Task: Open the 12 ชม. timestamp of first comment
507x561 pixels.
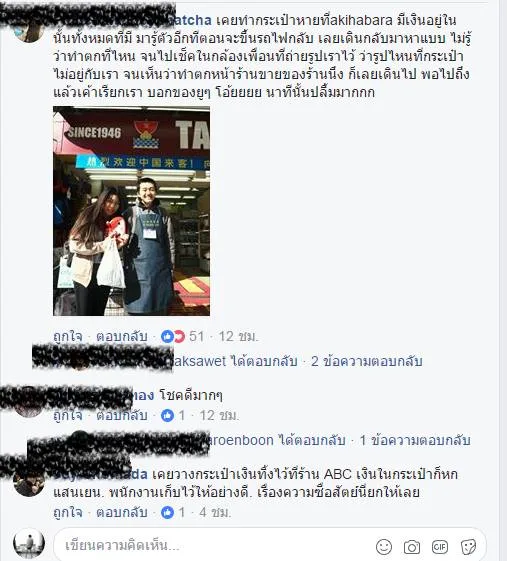Action: click(238, 336)
